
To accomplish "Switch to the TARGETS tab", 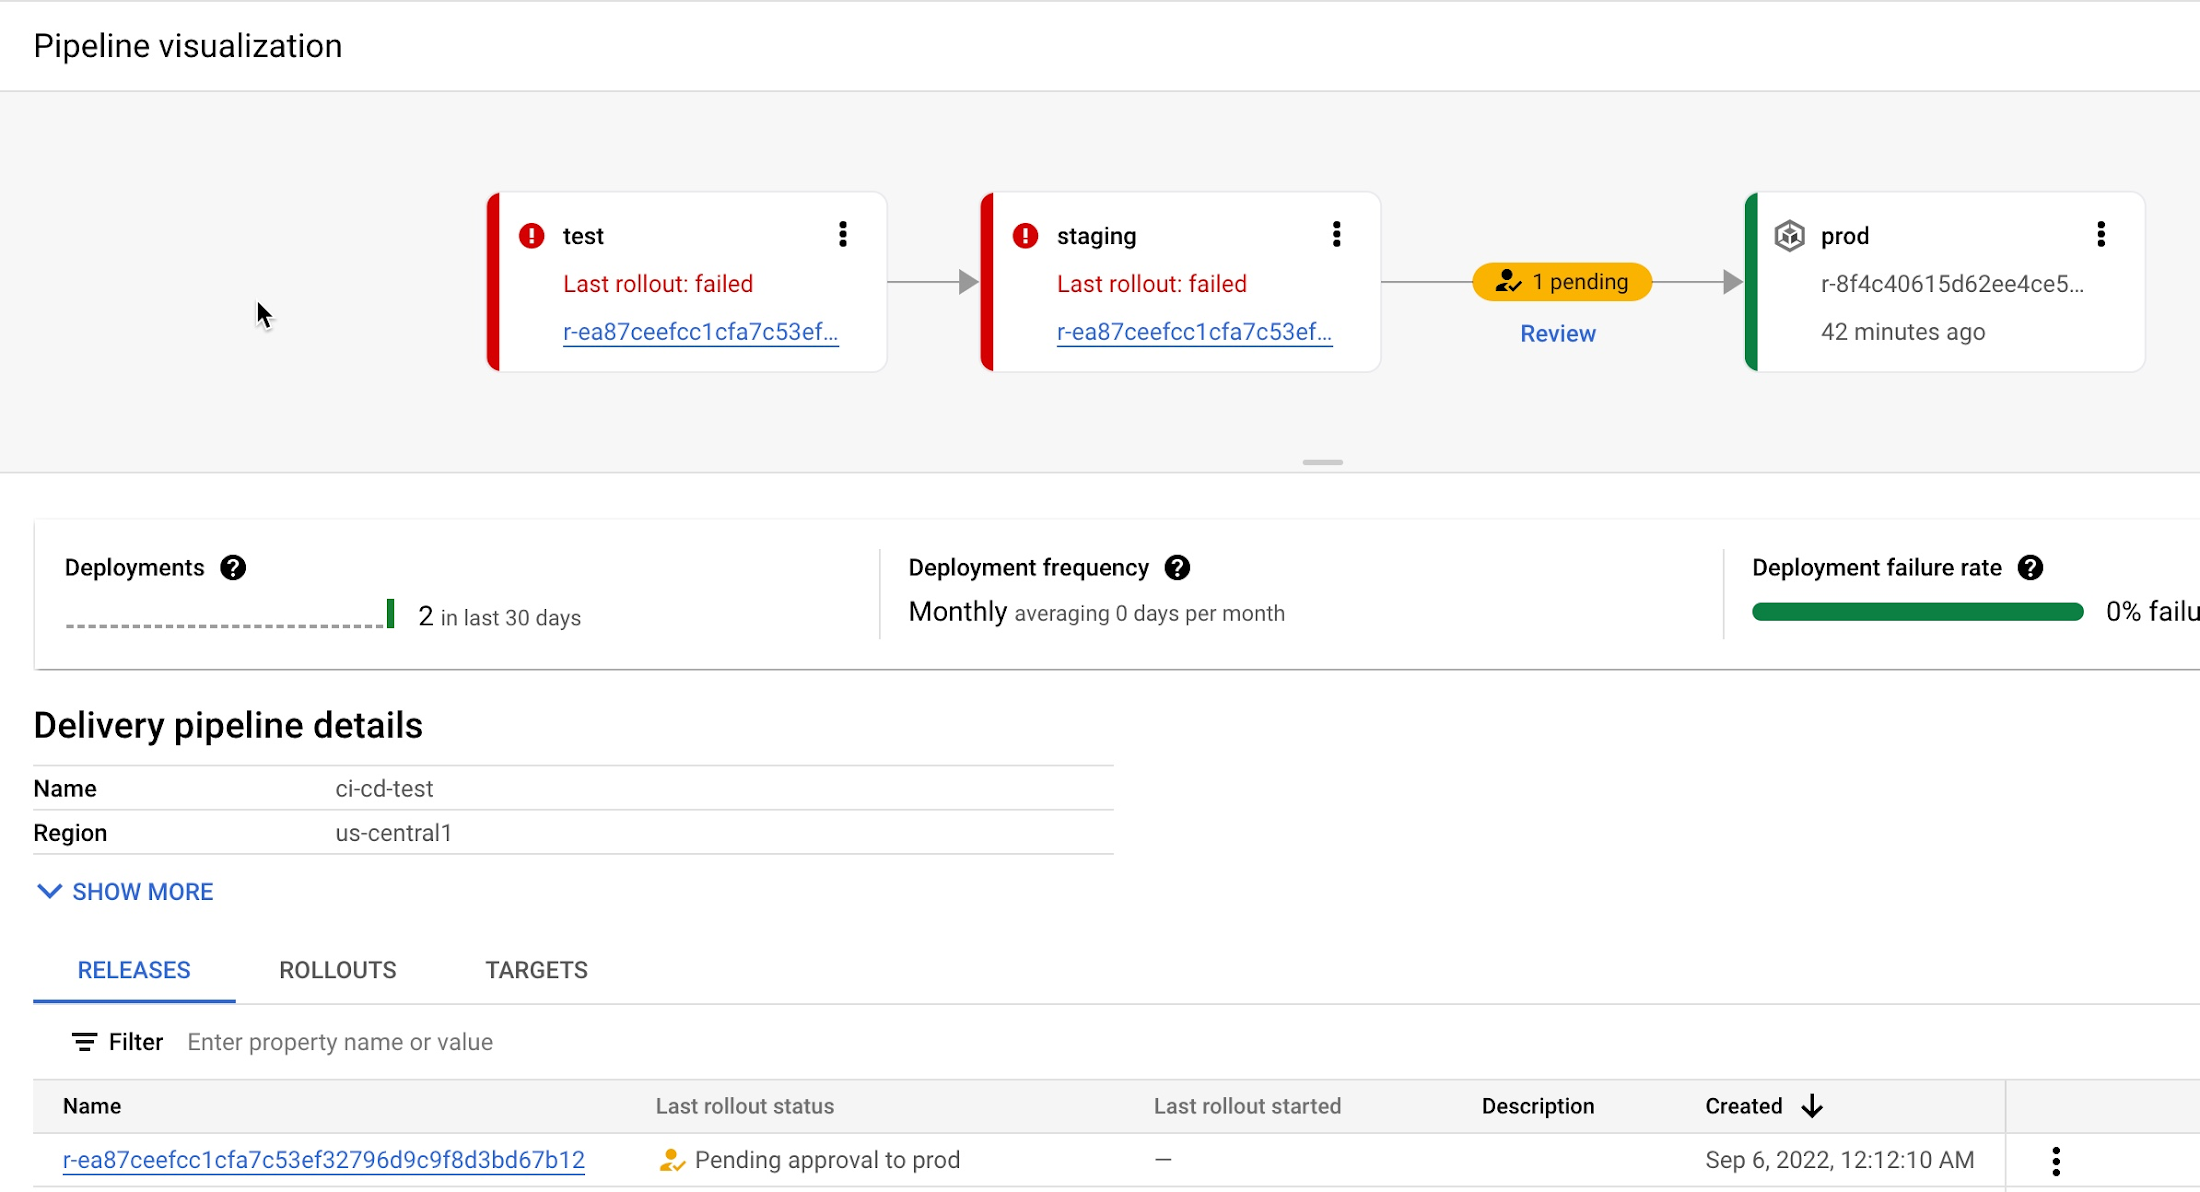I will 537,970.
